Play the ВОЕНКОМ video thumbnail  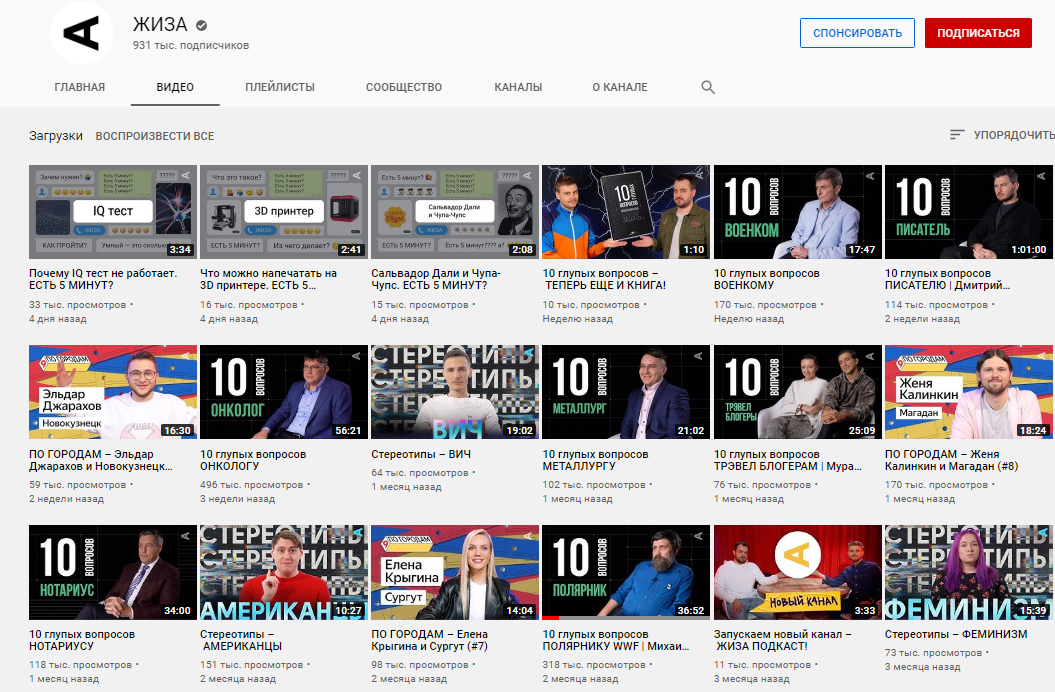(797, 212)
